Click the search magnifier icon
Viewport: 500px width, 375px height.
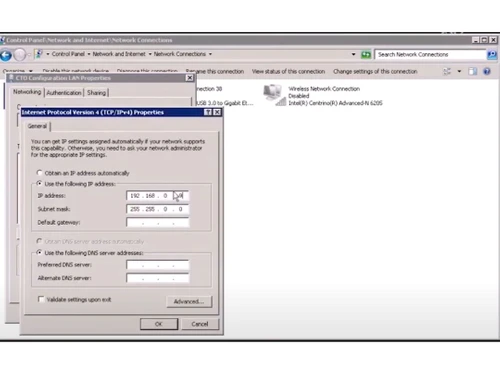(x=492, y=55)
